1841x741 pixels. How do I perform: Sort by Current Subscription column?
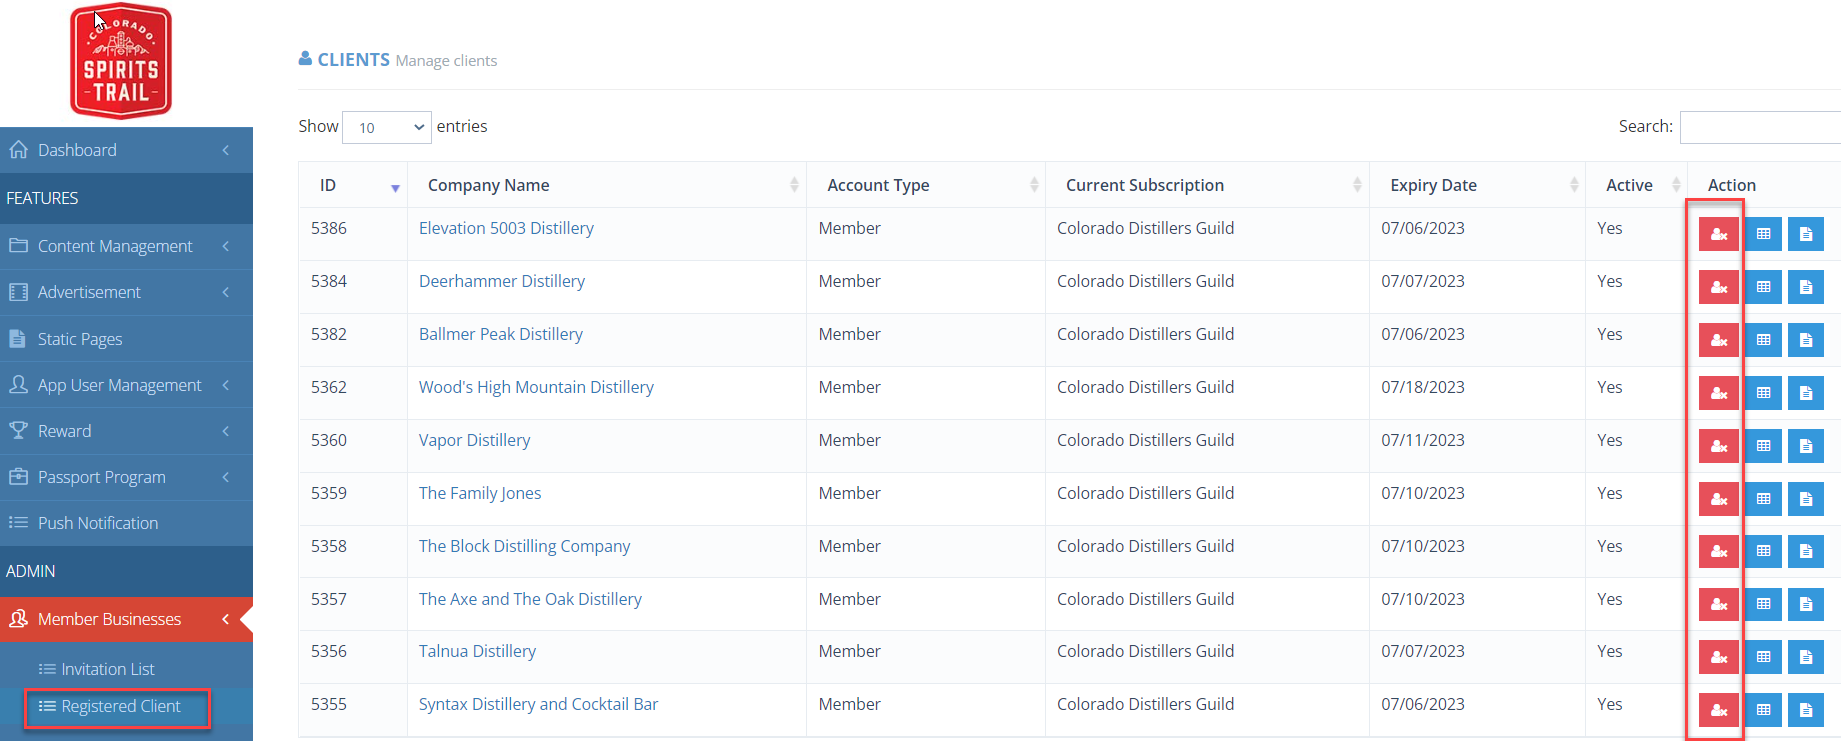tap(1357, 185)
